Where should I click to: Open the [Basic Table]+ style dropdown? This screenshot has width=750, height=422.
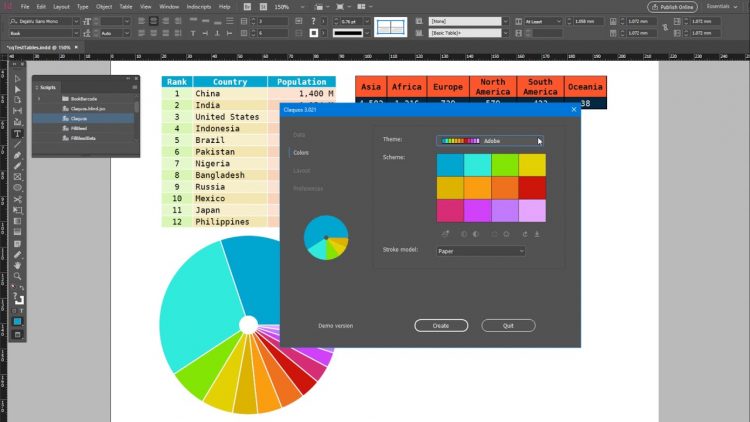tap(506, 33)
